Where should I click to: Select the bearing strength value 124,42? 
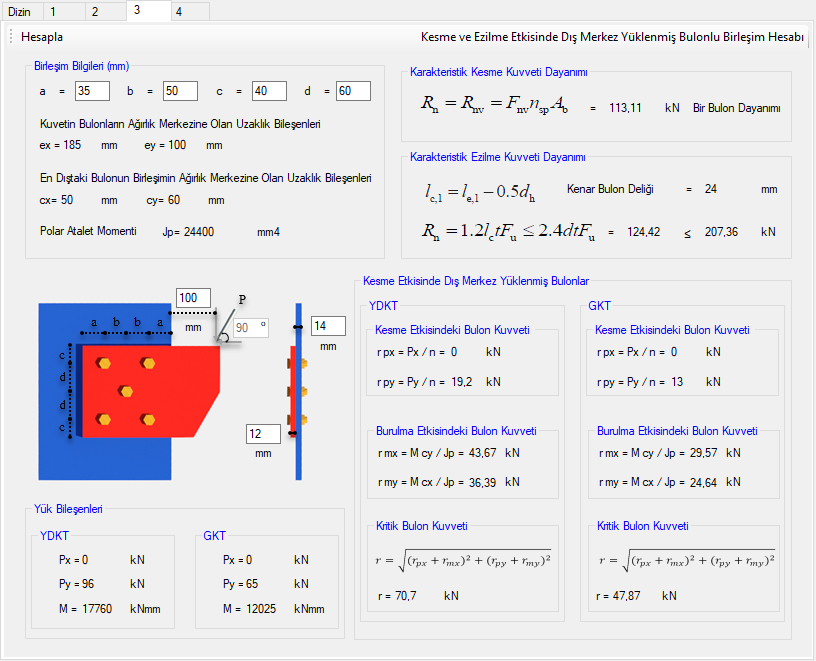643,232
